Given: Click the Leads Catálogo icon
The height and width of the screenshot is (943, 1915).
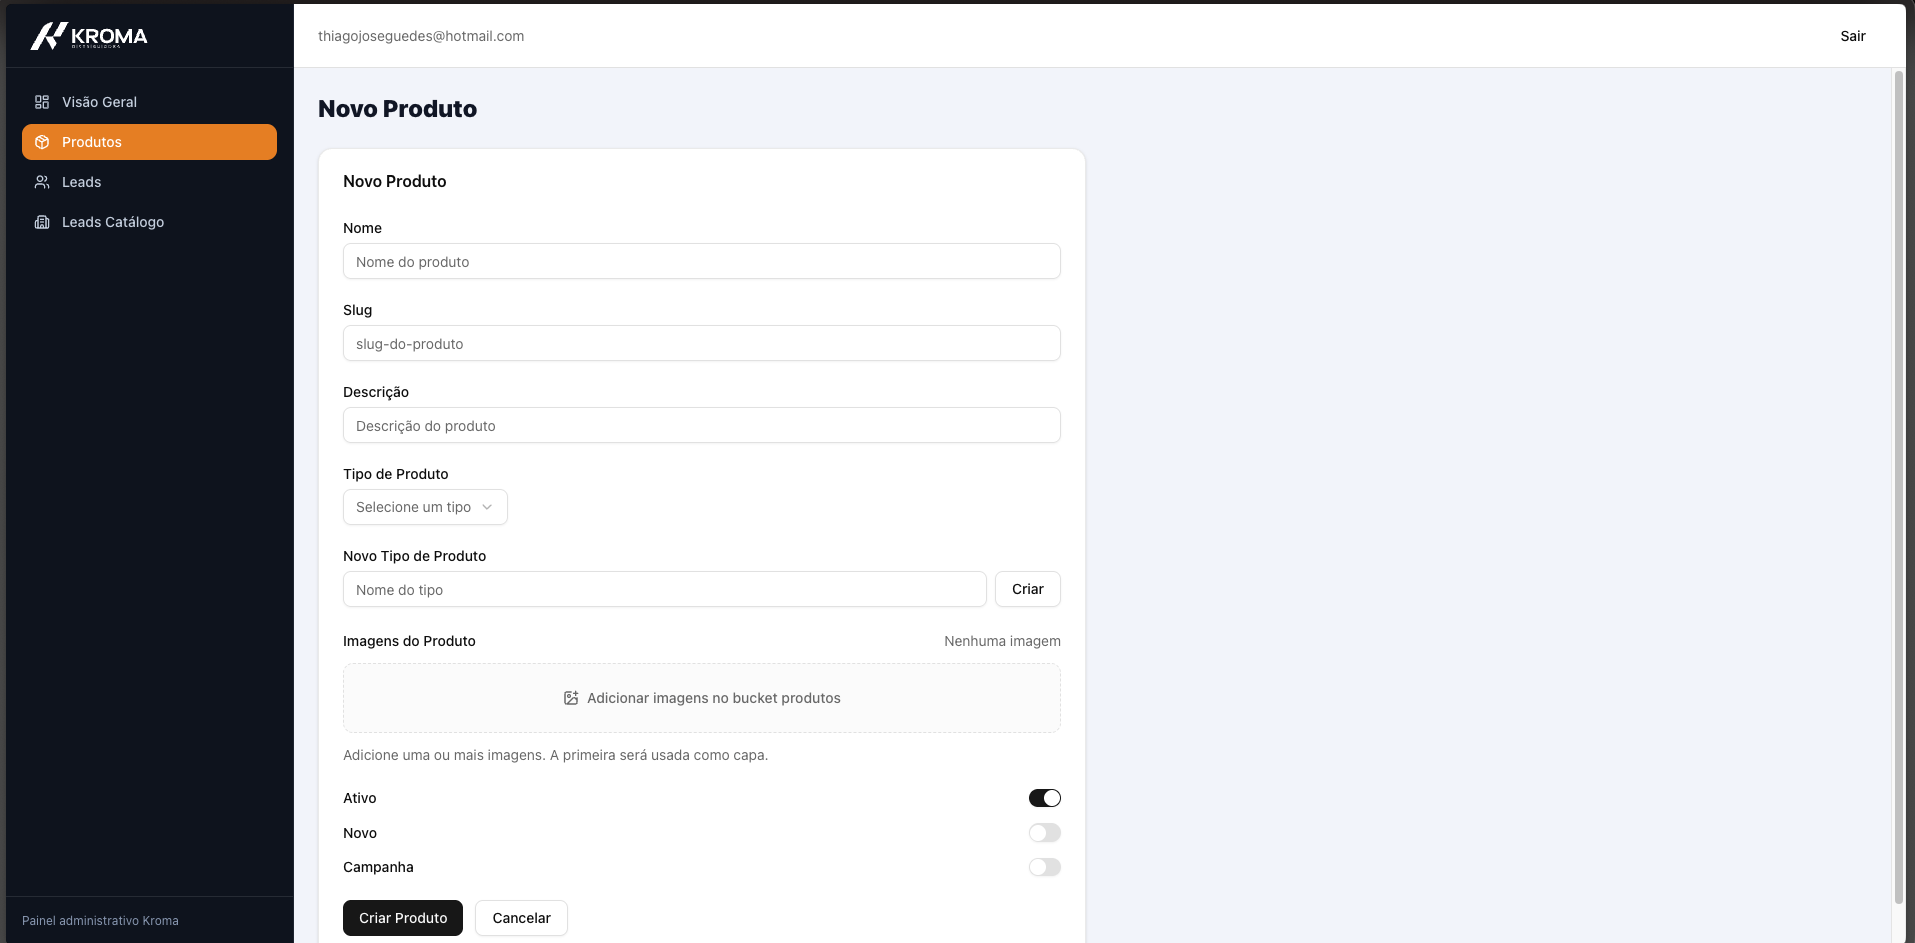Looking at the screenshot, I should [x=42, y=222].
